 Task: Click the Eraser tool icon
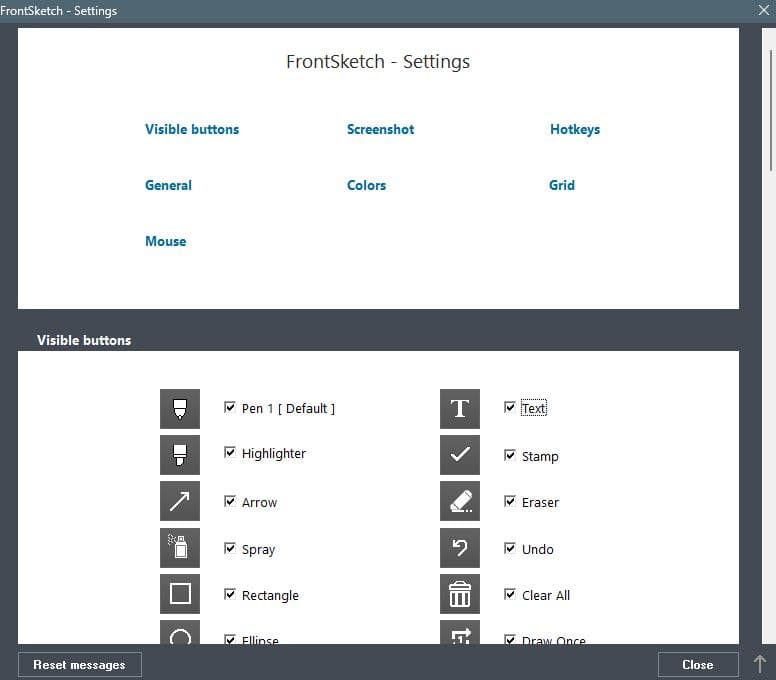point(460,501)
